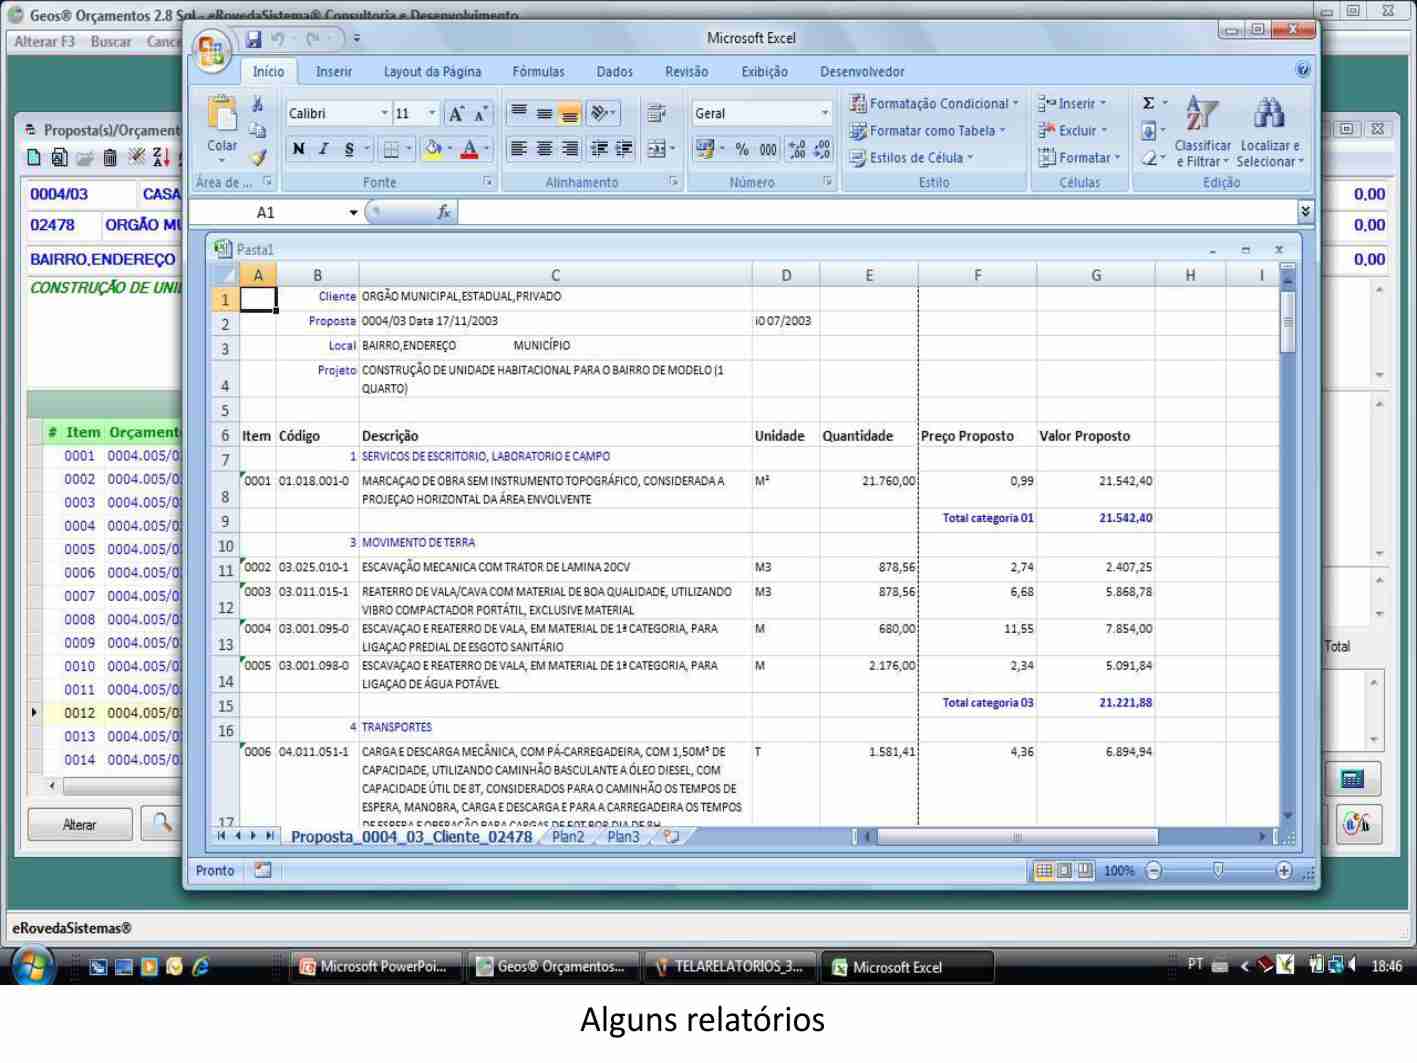Decrease font size with the smaller A

point(481,115)
